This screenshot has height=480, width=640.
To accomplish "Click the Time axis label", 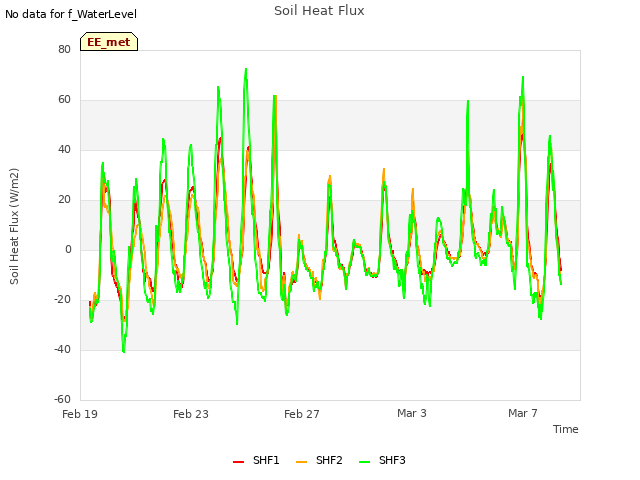I will click(x=566, y=429).
